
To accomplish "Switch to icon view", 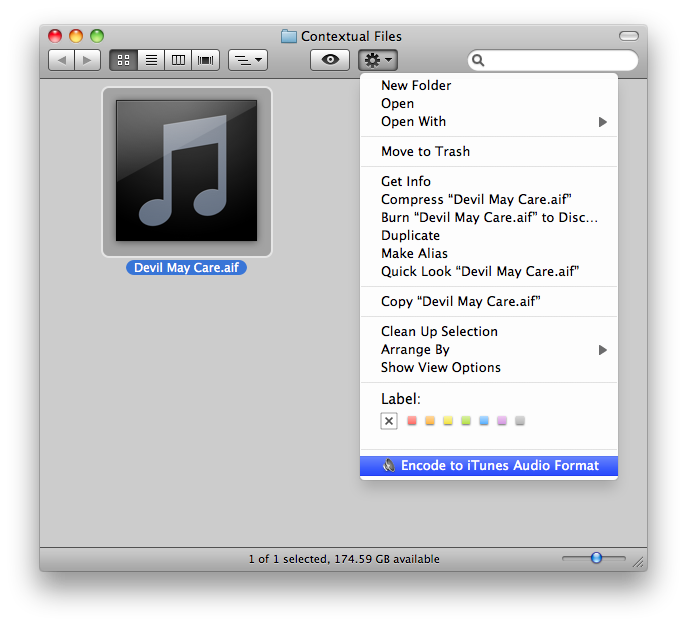I will point(123,60).
